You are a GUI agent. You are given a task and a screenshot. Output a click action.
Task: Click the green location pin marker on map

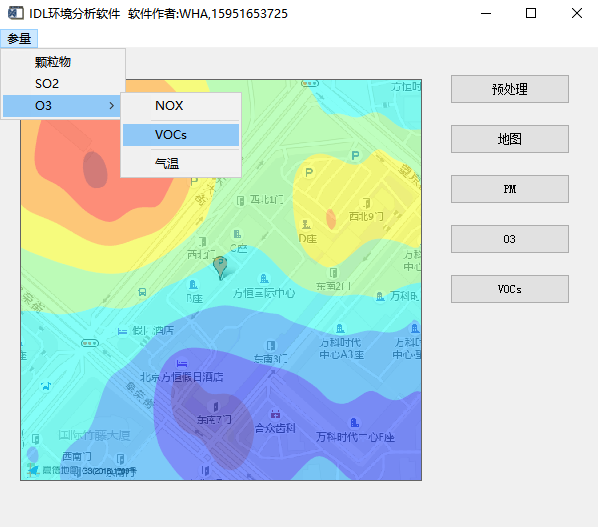pyautogui.click(x=220, y=267)
